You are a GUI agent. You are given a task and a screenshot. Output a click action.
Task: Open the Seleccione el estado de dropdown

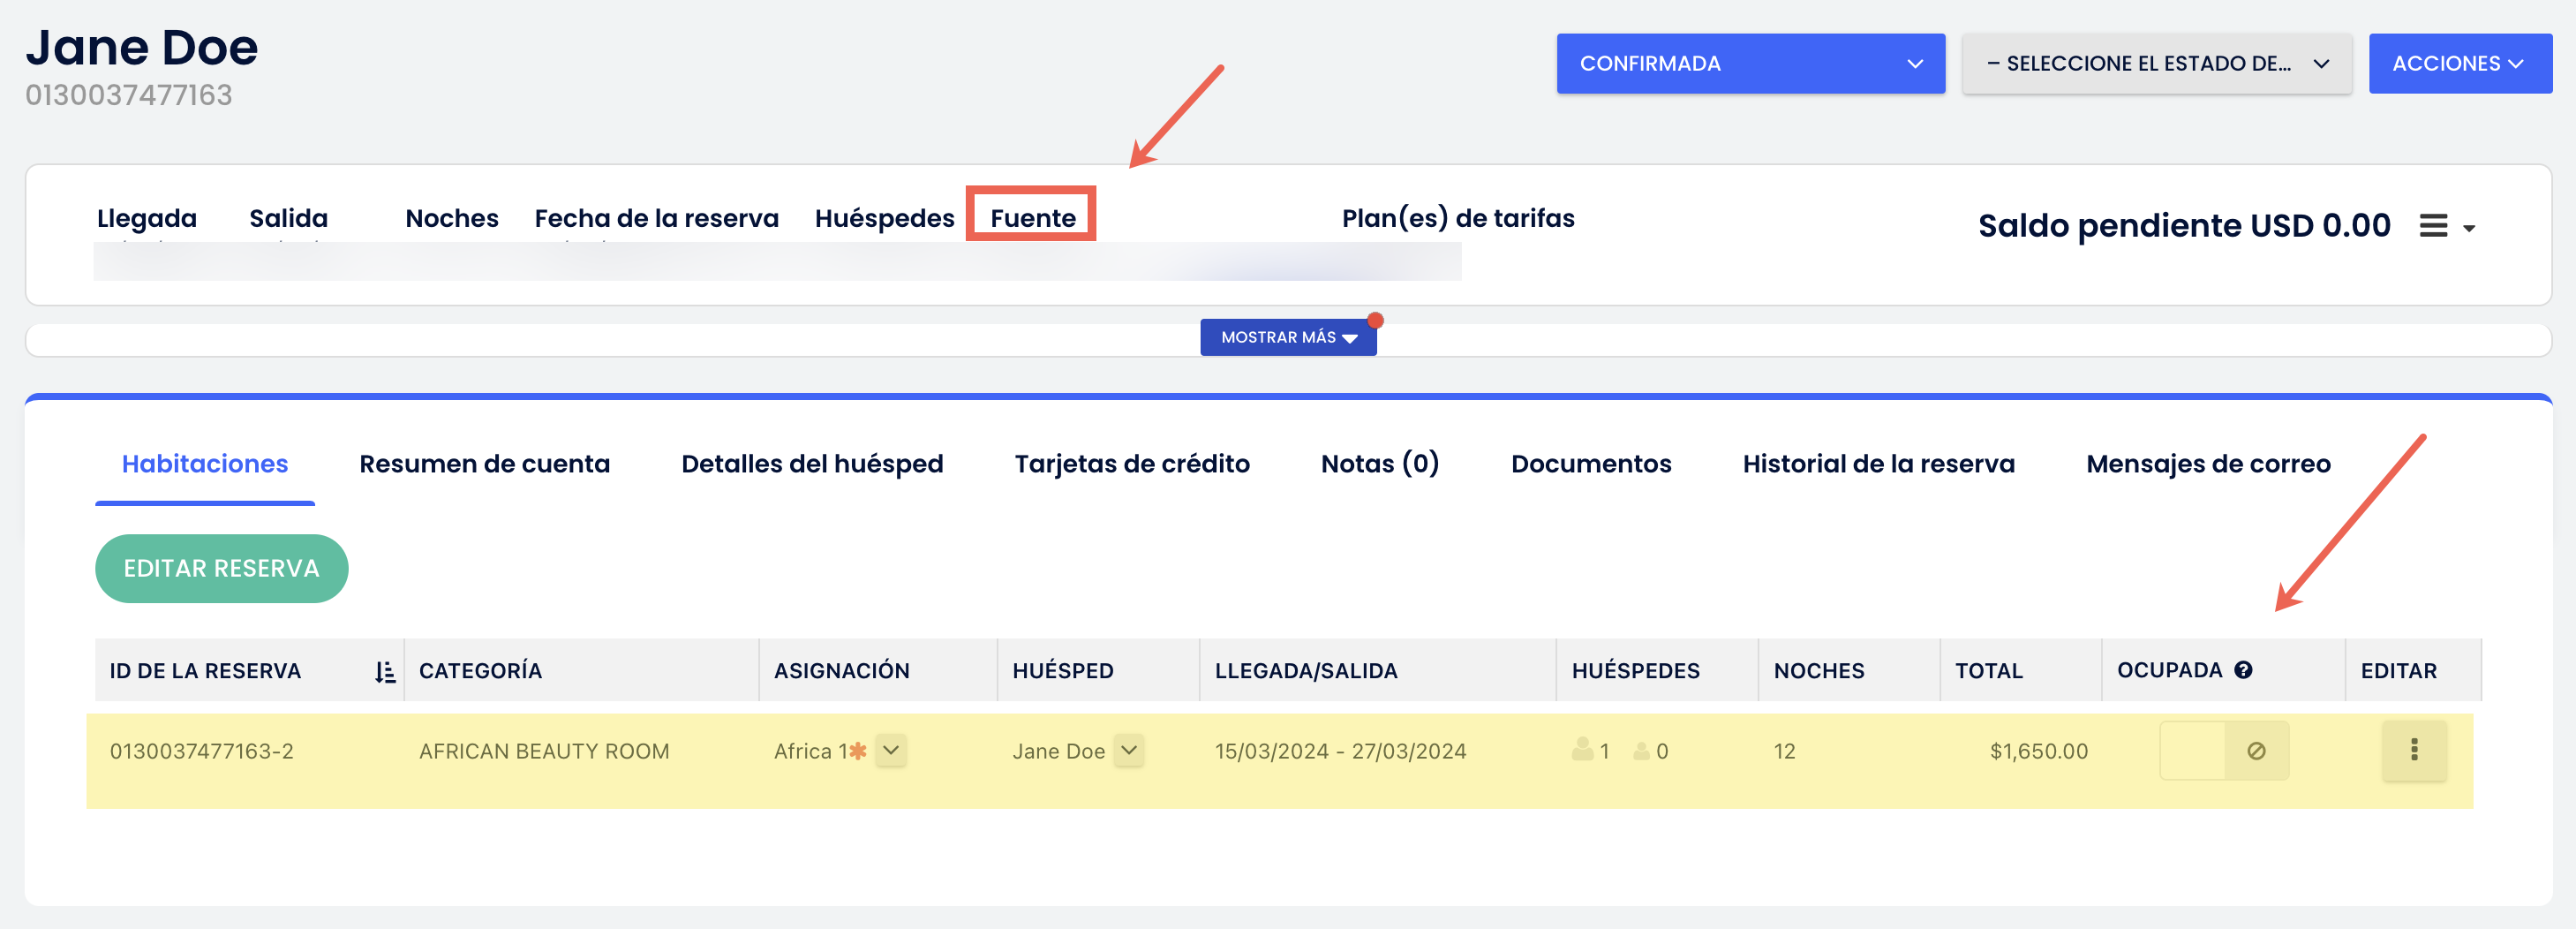point(2157,63)
